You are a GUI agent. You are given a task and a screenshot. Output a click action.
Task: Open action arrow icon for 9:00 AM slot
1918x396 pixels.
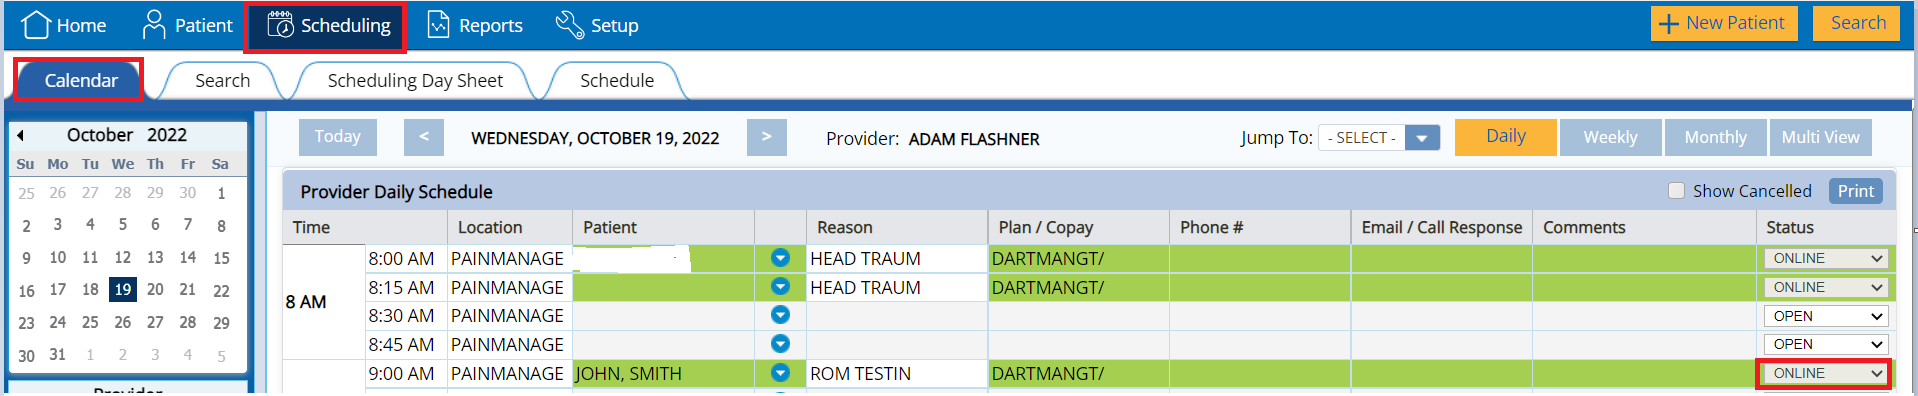pyautogui.click(x=781, y=373)
